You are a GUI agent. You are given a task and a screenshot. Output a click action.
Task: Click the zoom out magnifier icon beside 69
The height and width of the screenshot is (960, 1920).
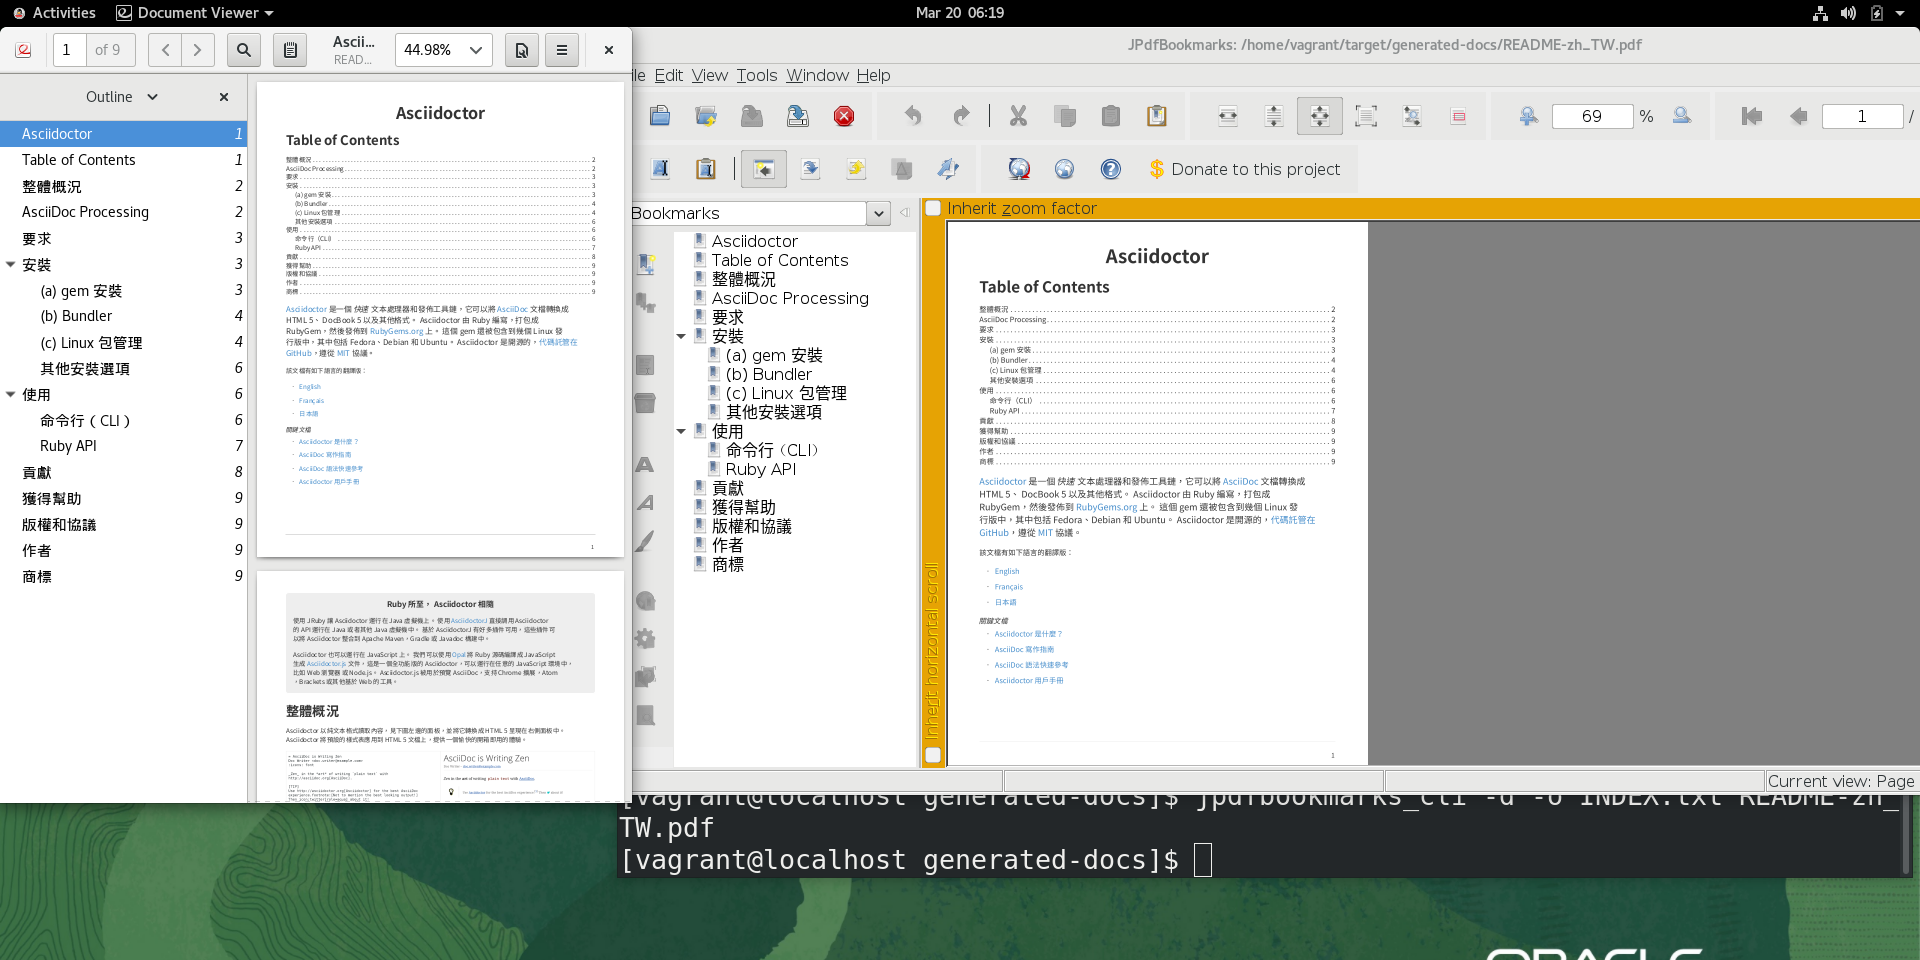[1528, 116]
